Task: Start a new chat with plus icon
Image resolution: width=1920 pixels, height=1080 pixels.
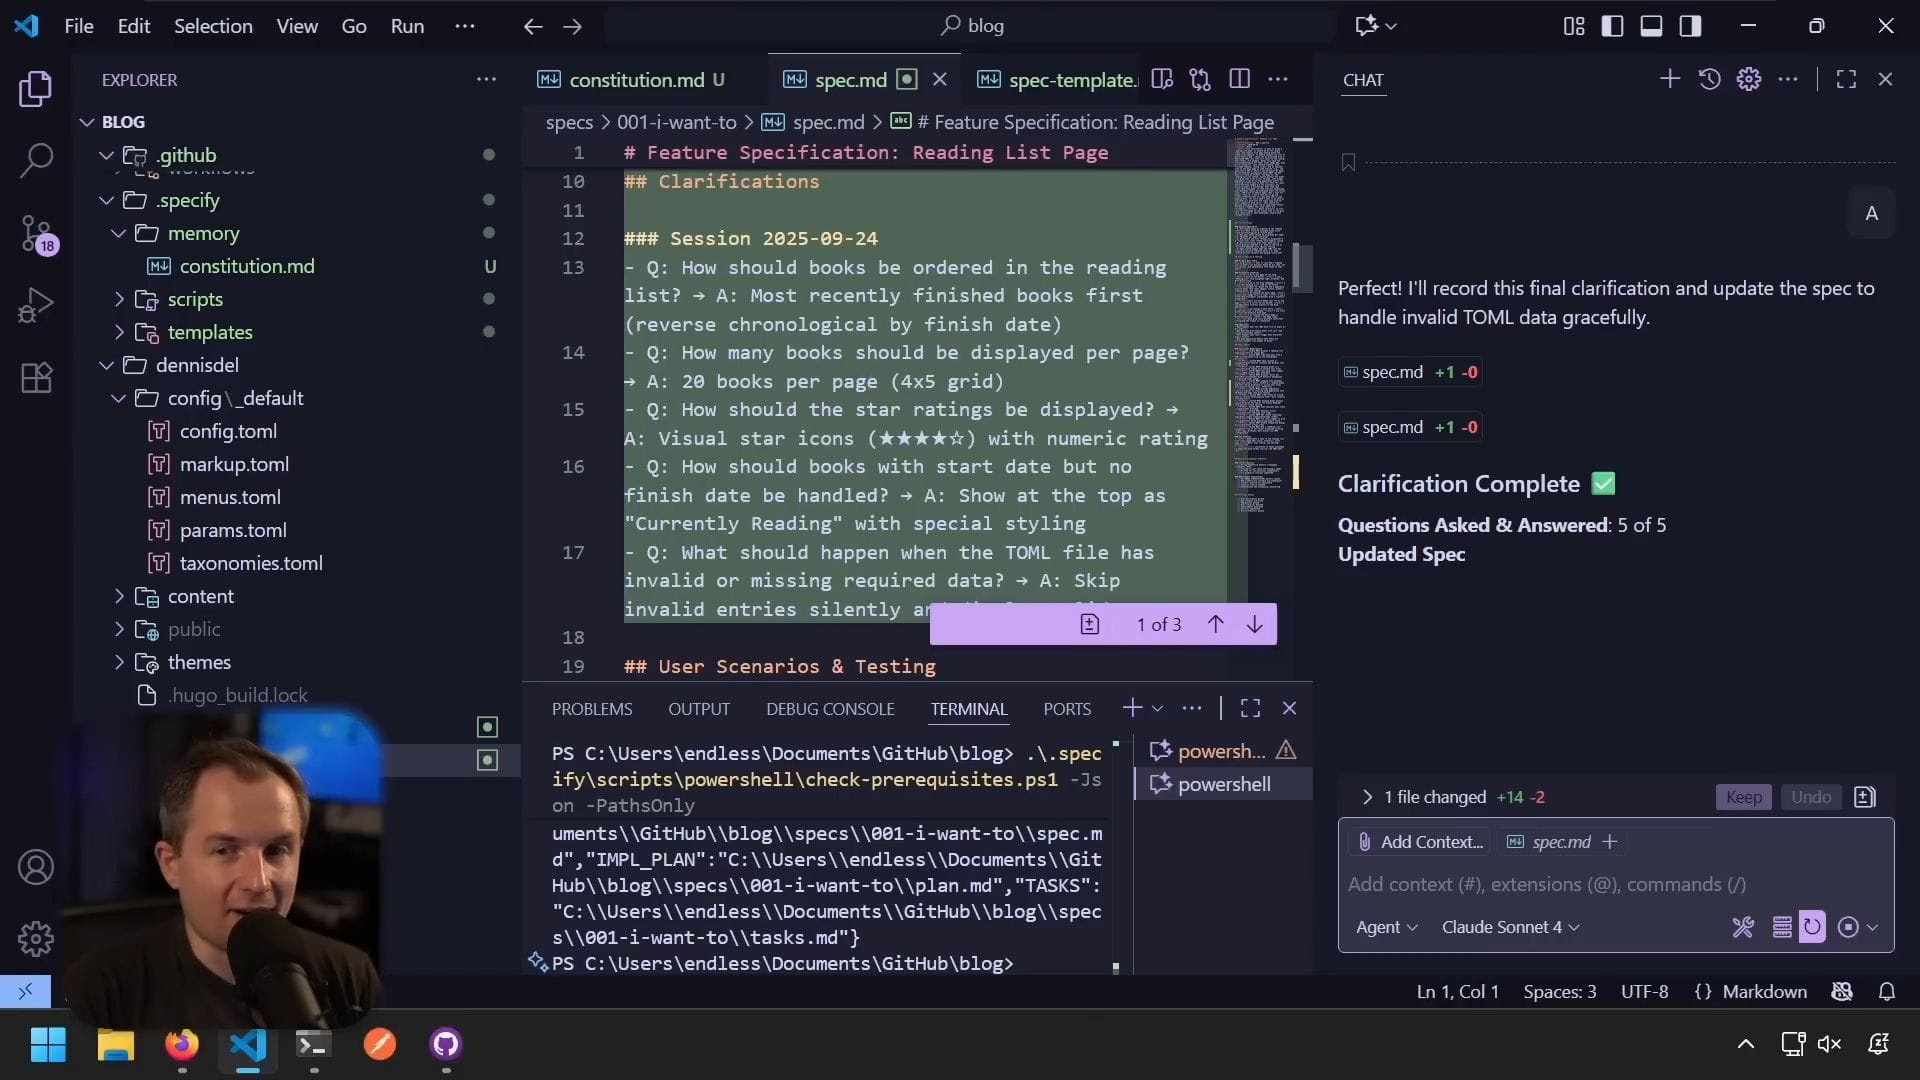Action: click(x=1669, y=79)
